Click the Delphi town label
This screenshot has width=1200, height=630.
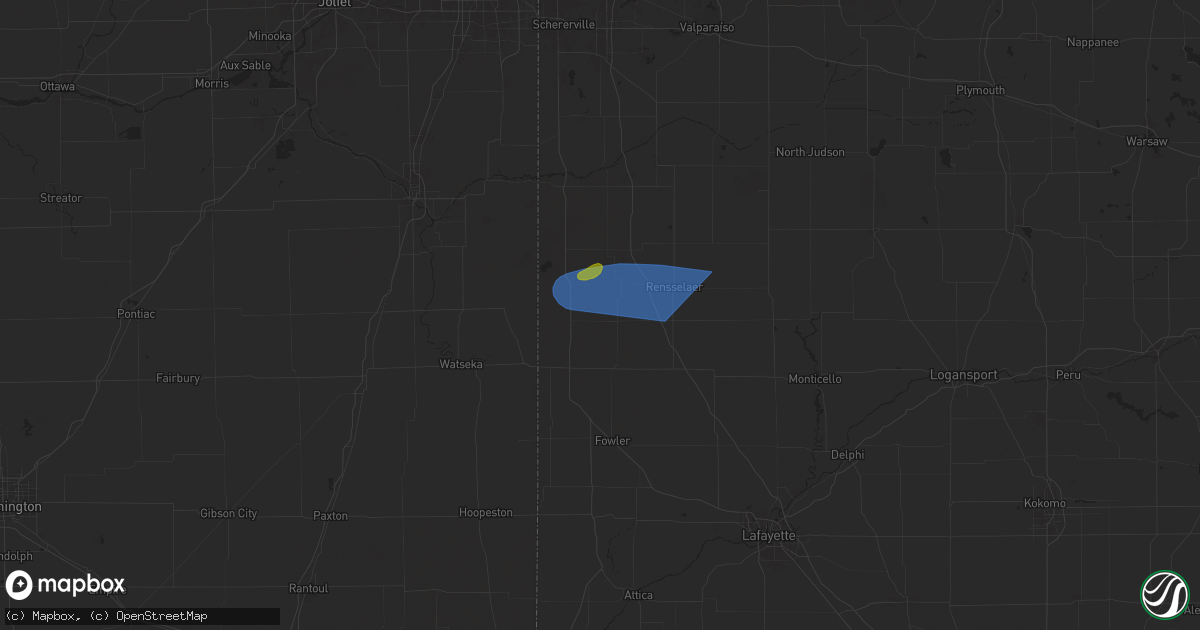pyautogui.click(x=847, y=454)
